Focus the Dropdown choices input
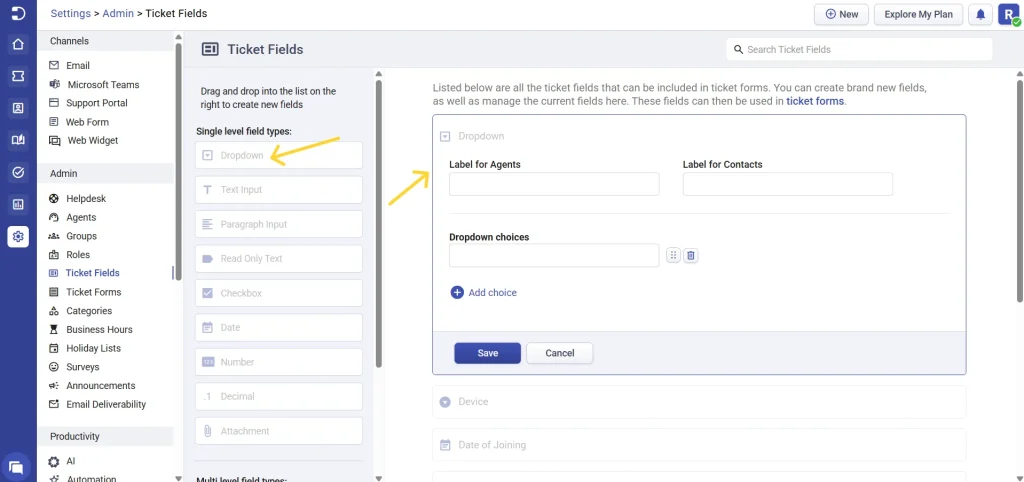 [554, 255]
